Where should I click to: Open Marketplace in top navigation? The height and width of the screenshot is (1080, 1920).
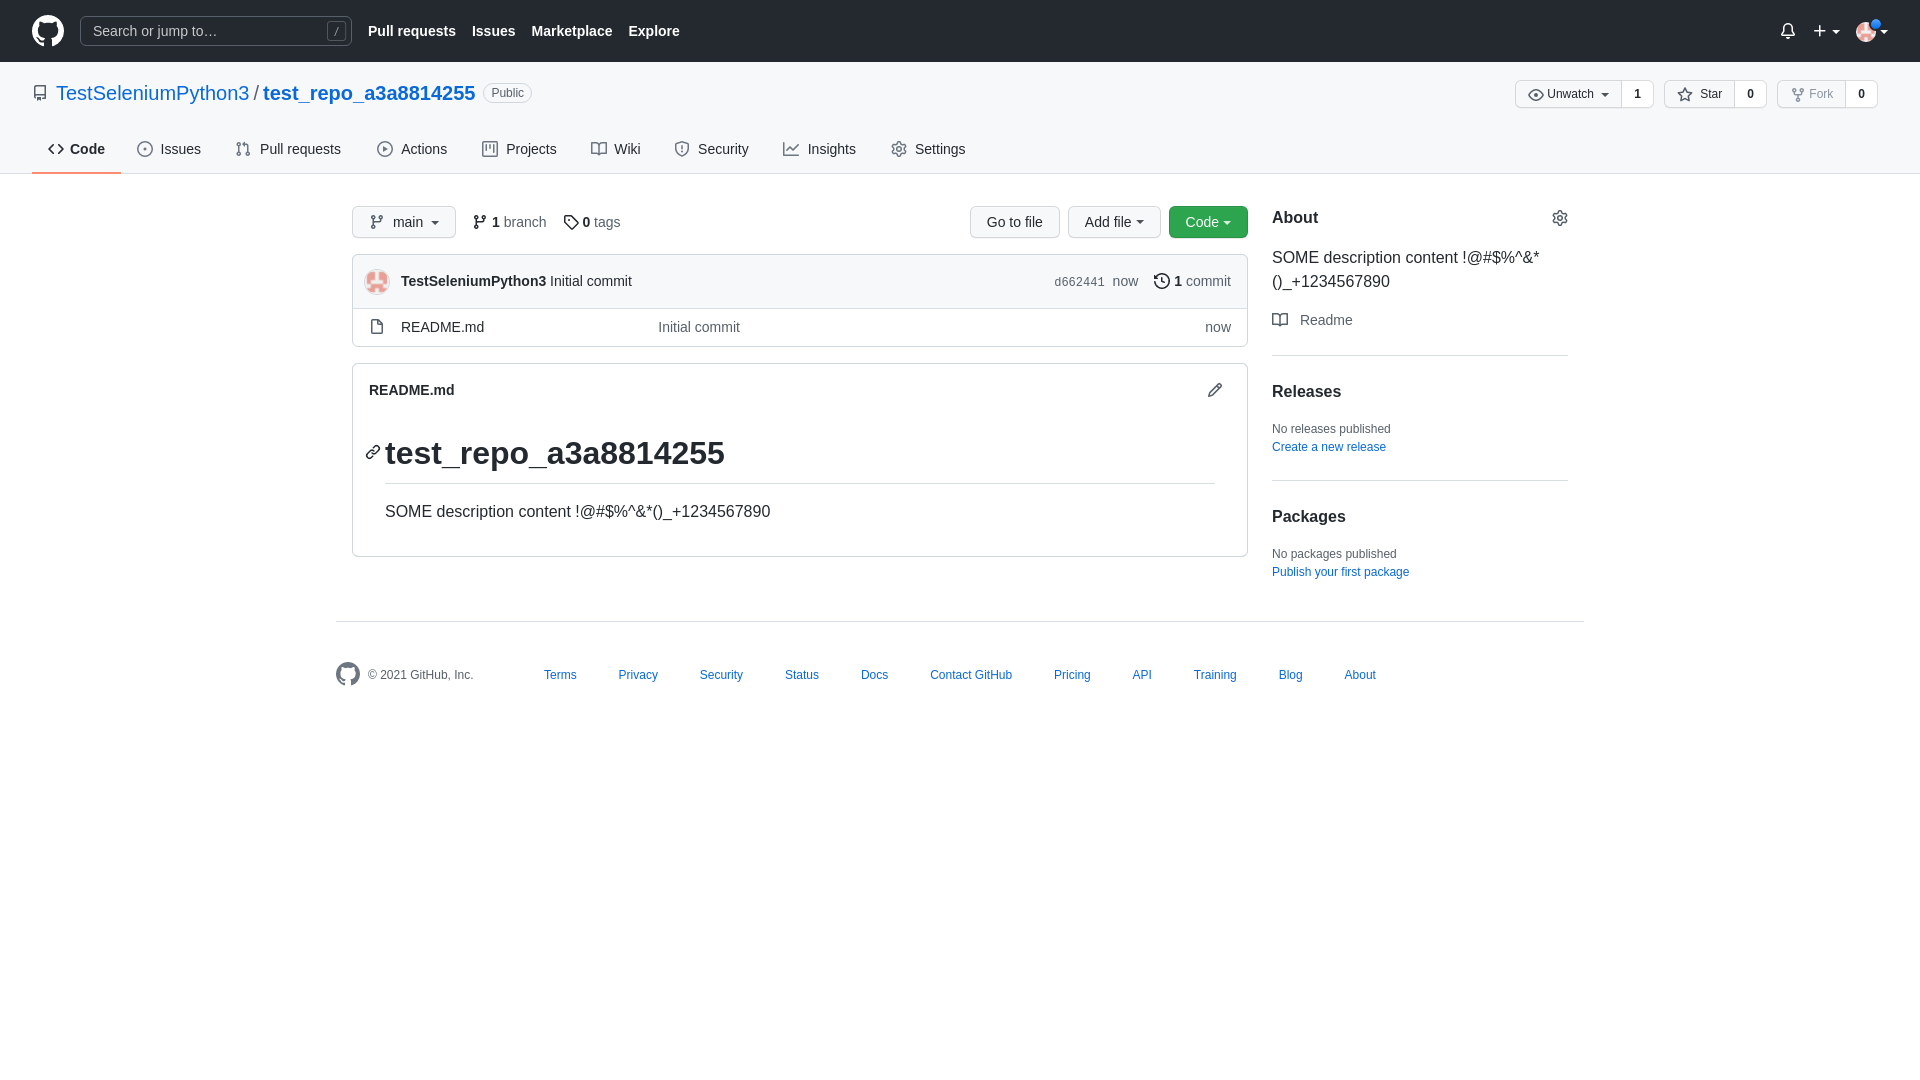572,31
